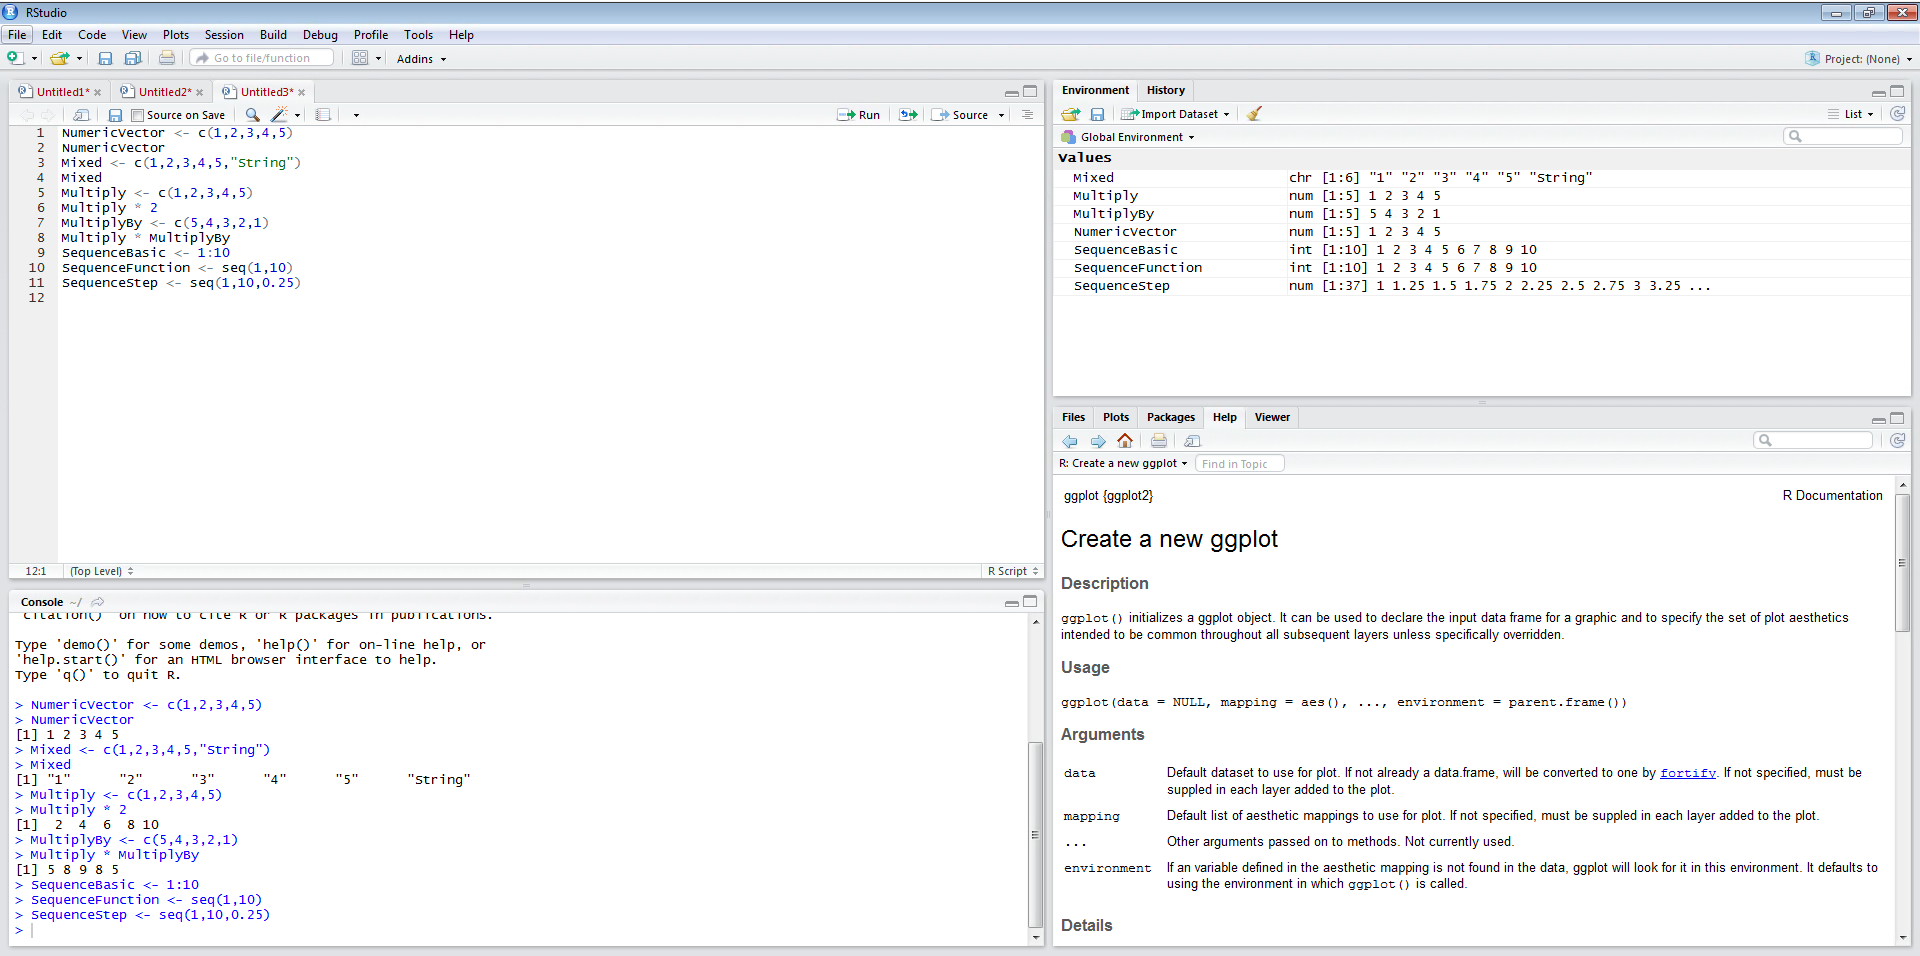This screenshot has width=1920, height=956.
Task: Maximize the source editor pane
Action: [x=1030, y=91]
